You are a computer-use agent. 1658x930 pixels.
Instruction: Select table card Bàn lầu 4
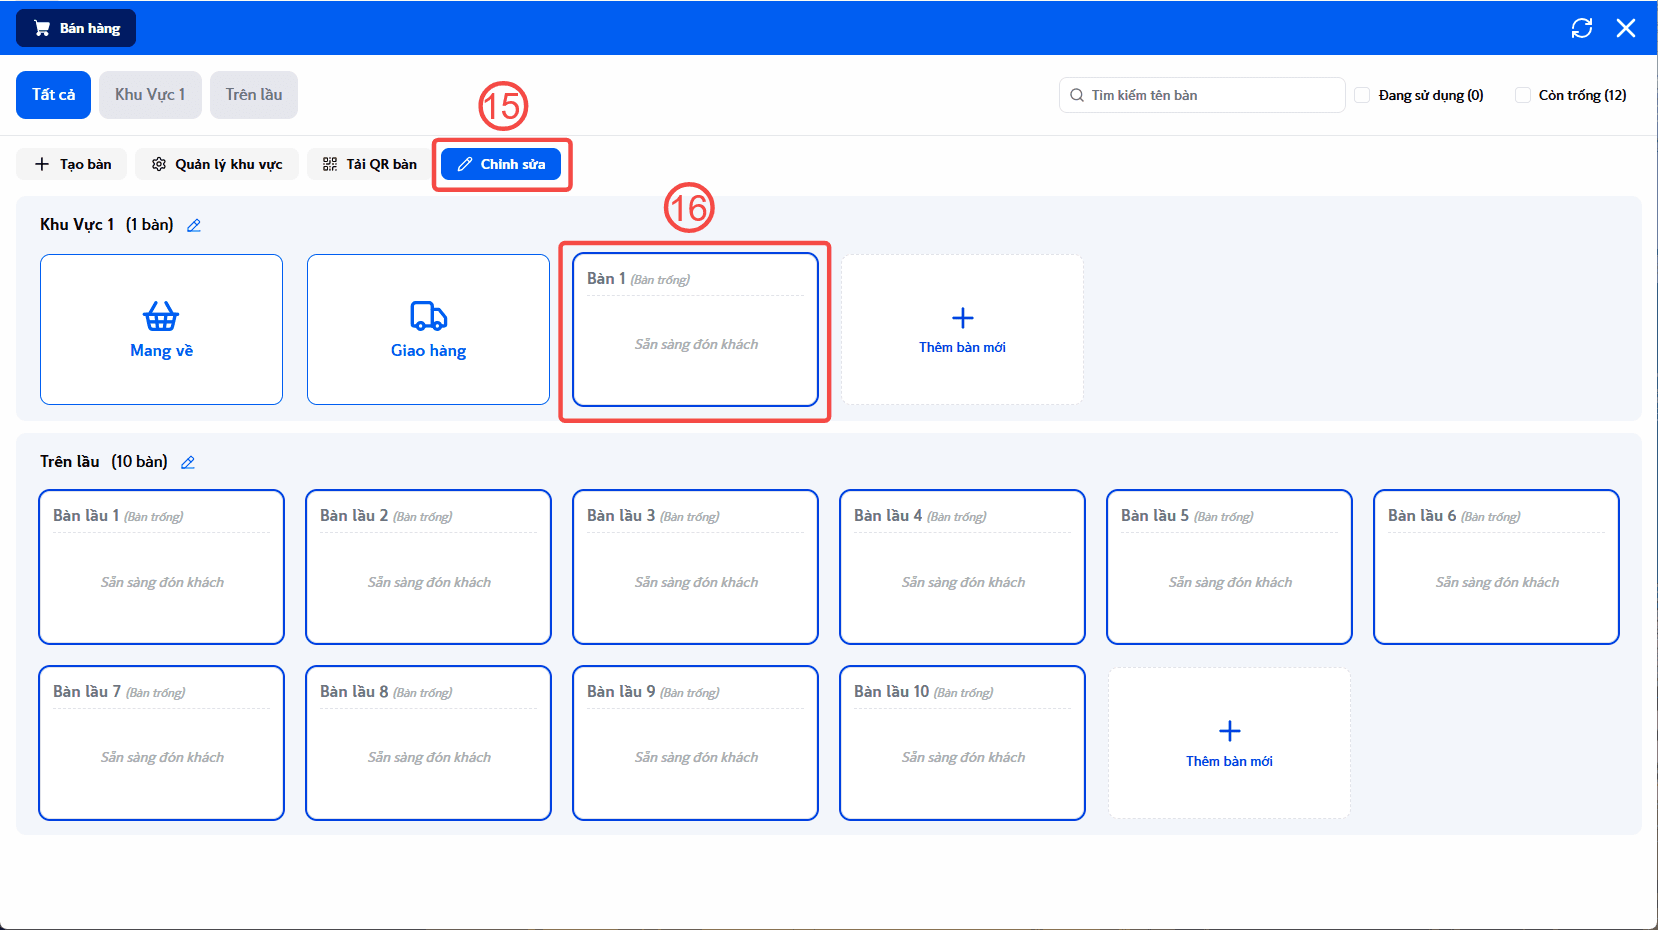(962, 567)
